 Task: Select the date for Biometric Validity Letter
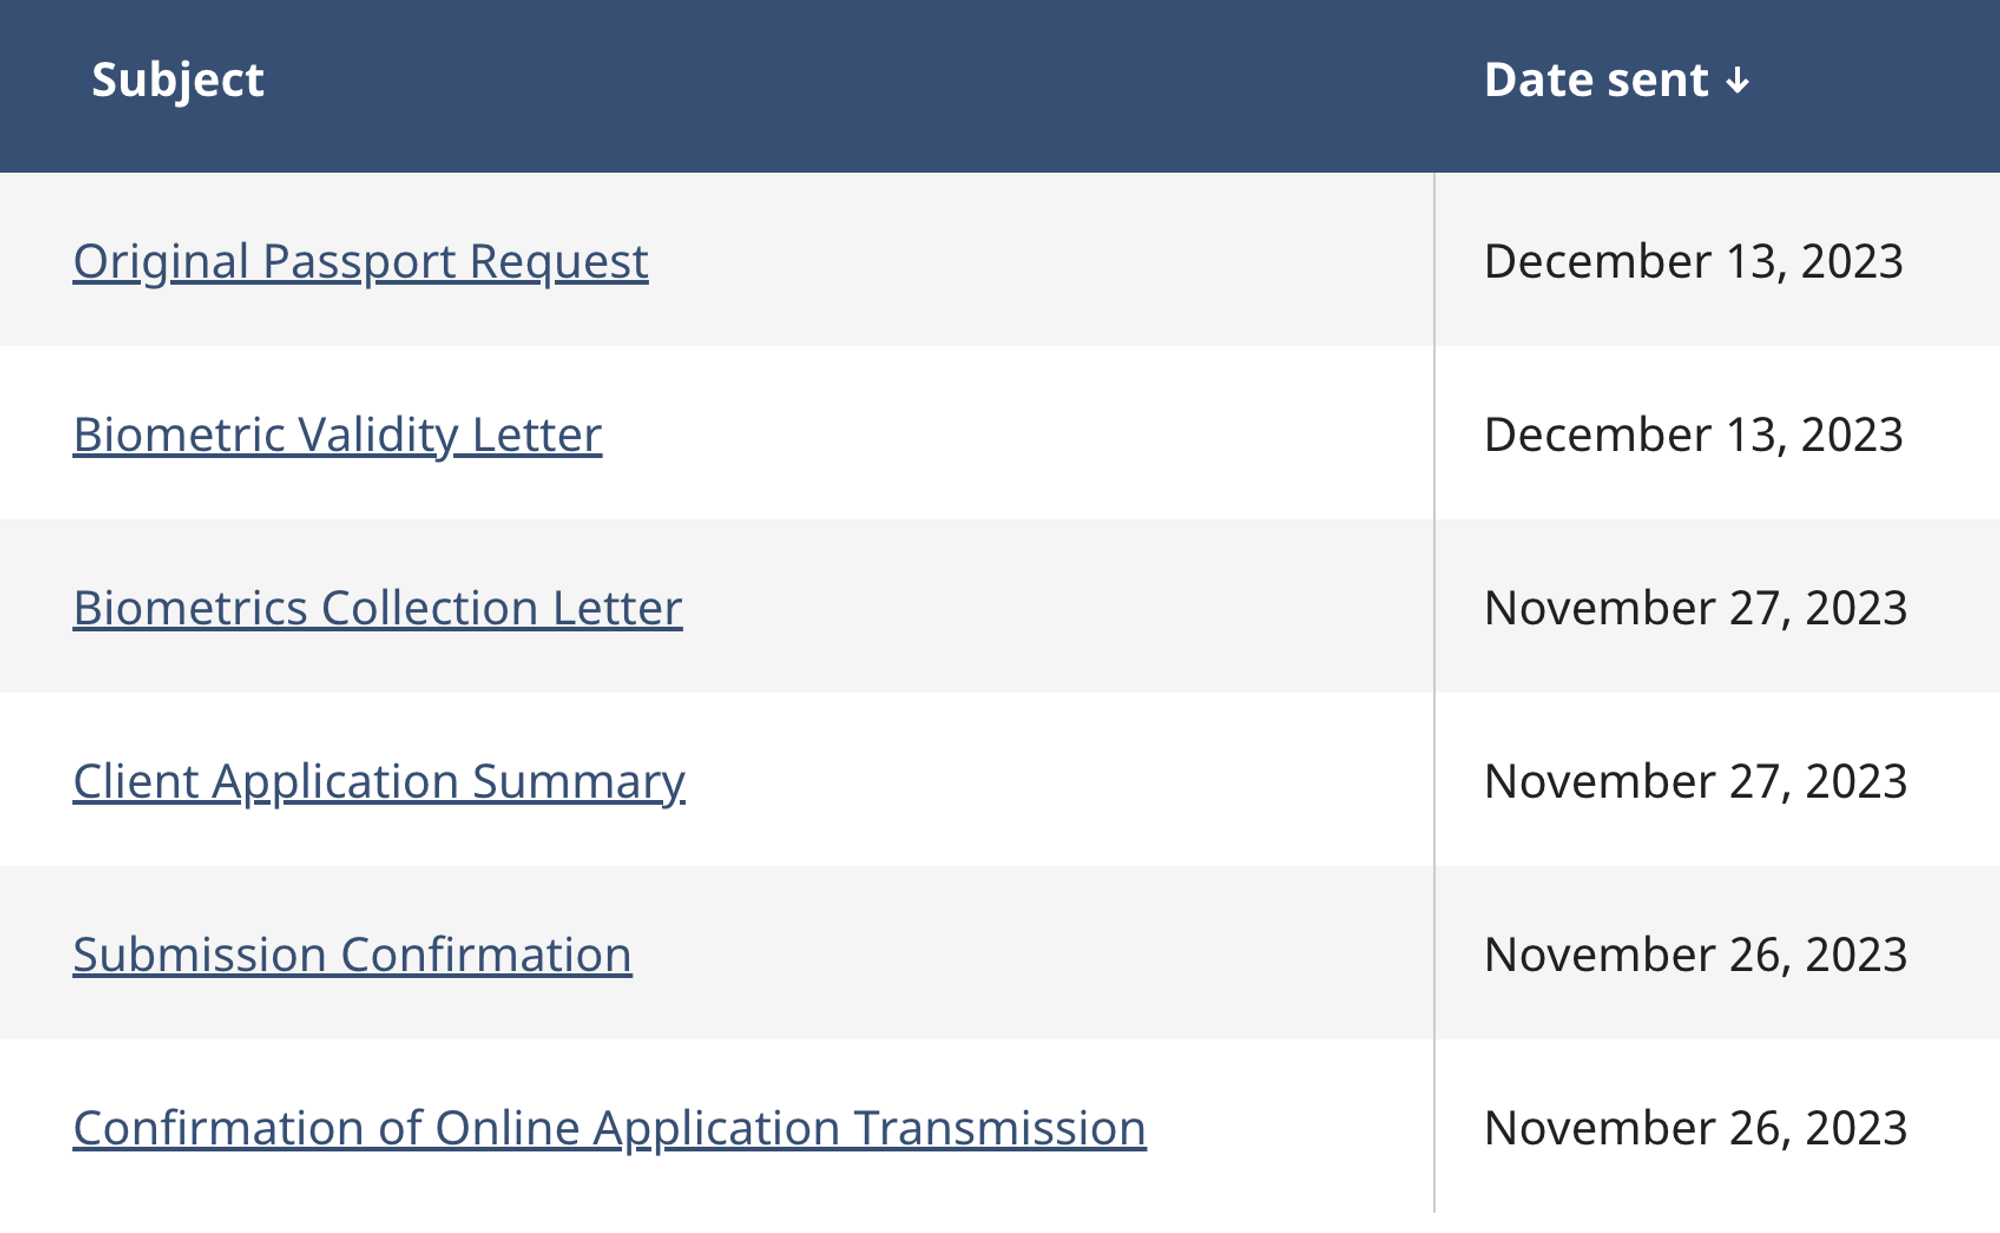(1693, 435)
